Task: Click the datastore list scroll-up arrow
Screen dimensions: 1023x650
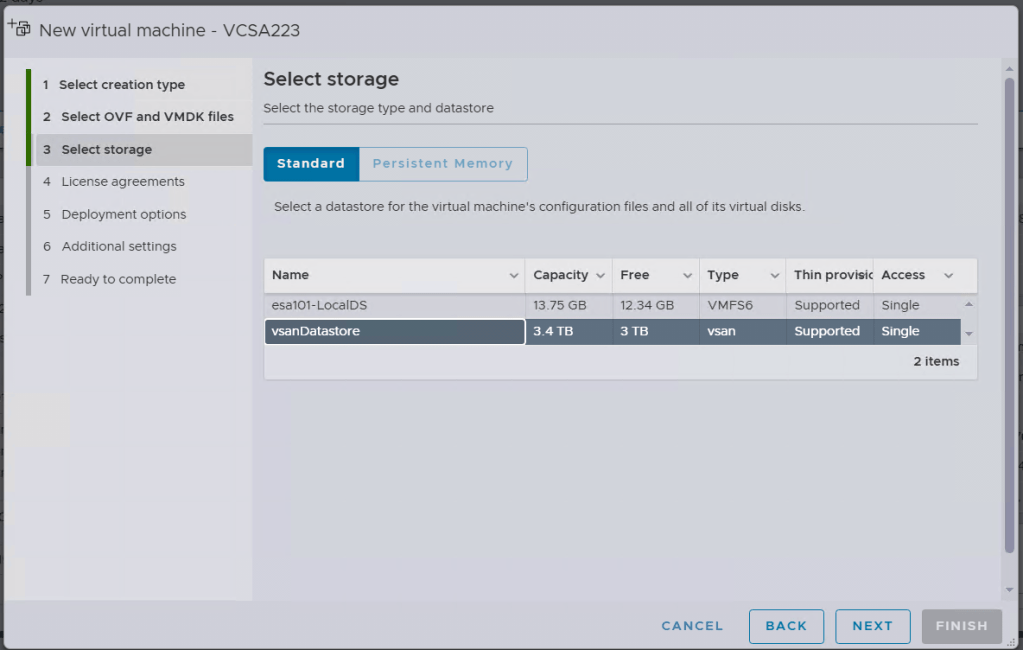Action: coord(968,305)
